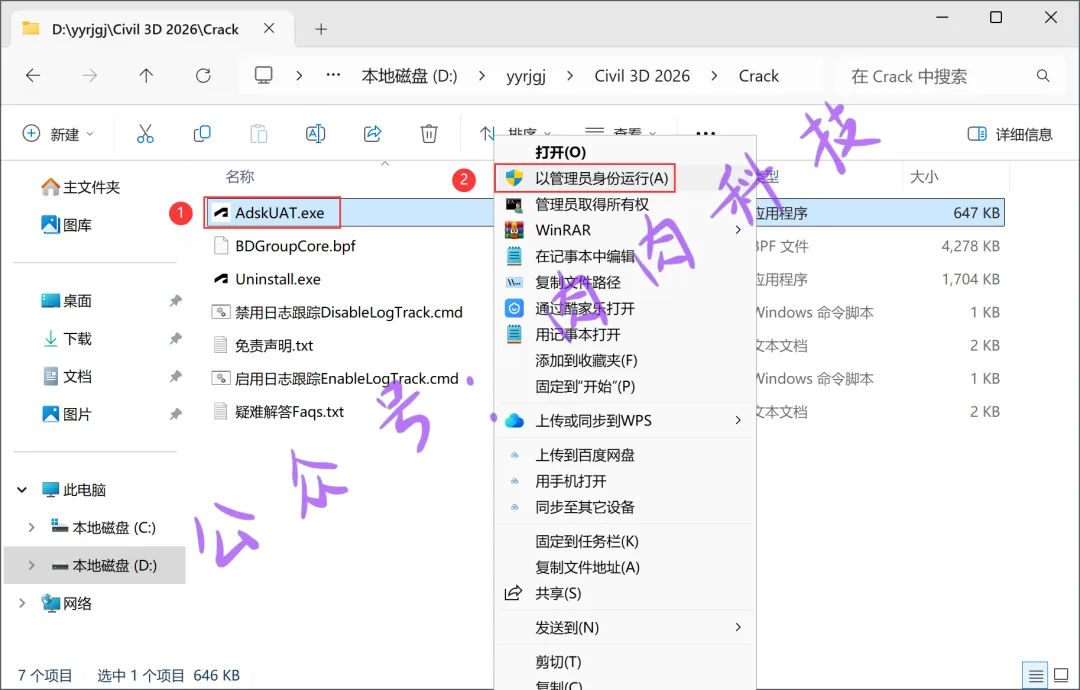Switch to details list view icon
Screen dimensions: 1080x690
pyautogui.click(x=1036, y=676)
